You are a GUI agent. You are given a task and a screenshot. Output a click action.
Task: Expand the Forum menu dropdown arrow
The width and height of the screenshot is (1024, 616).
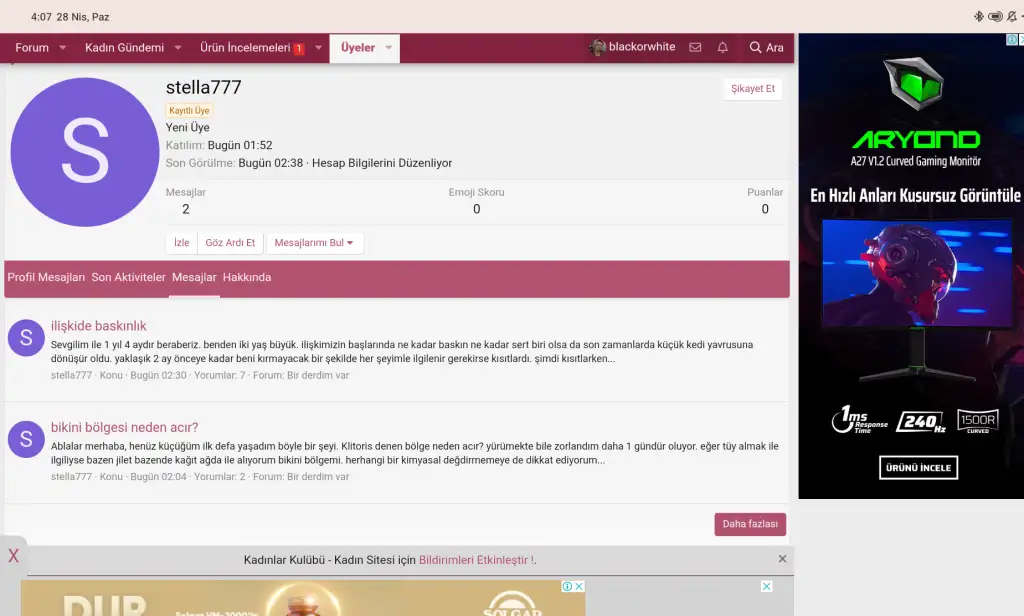pyautogui.click(x=62, y=47)
